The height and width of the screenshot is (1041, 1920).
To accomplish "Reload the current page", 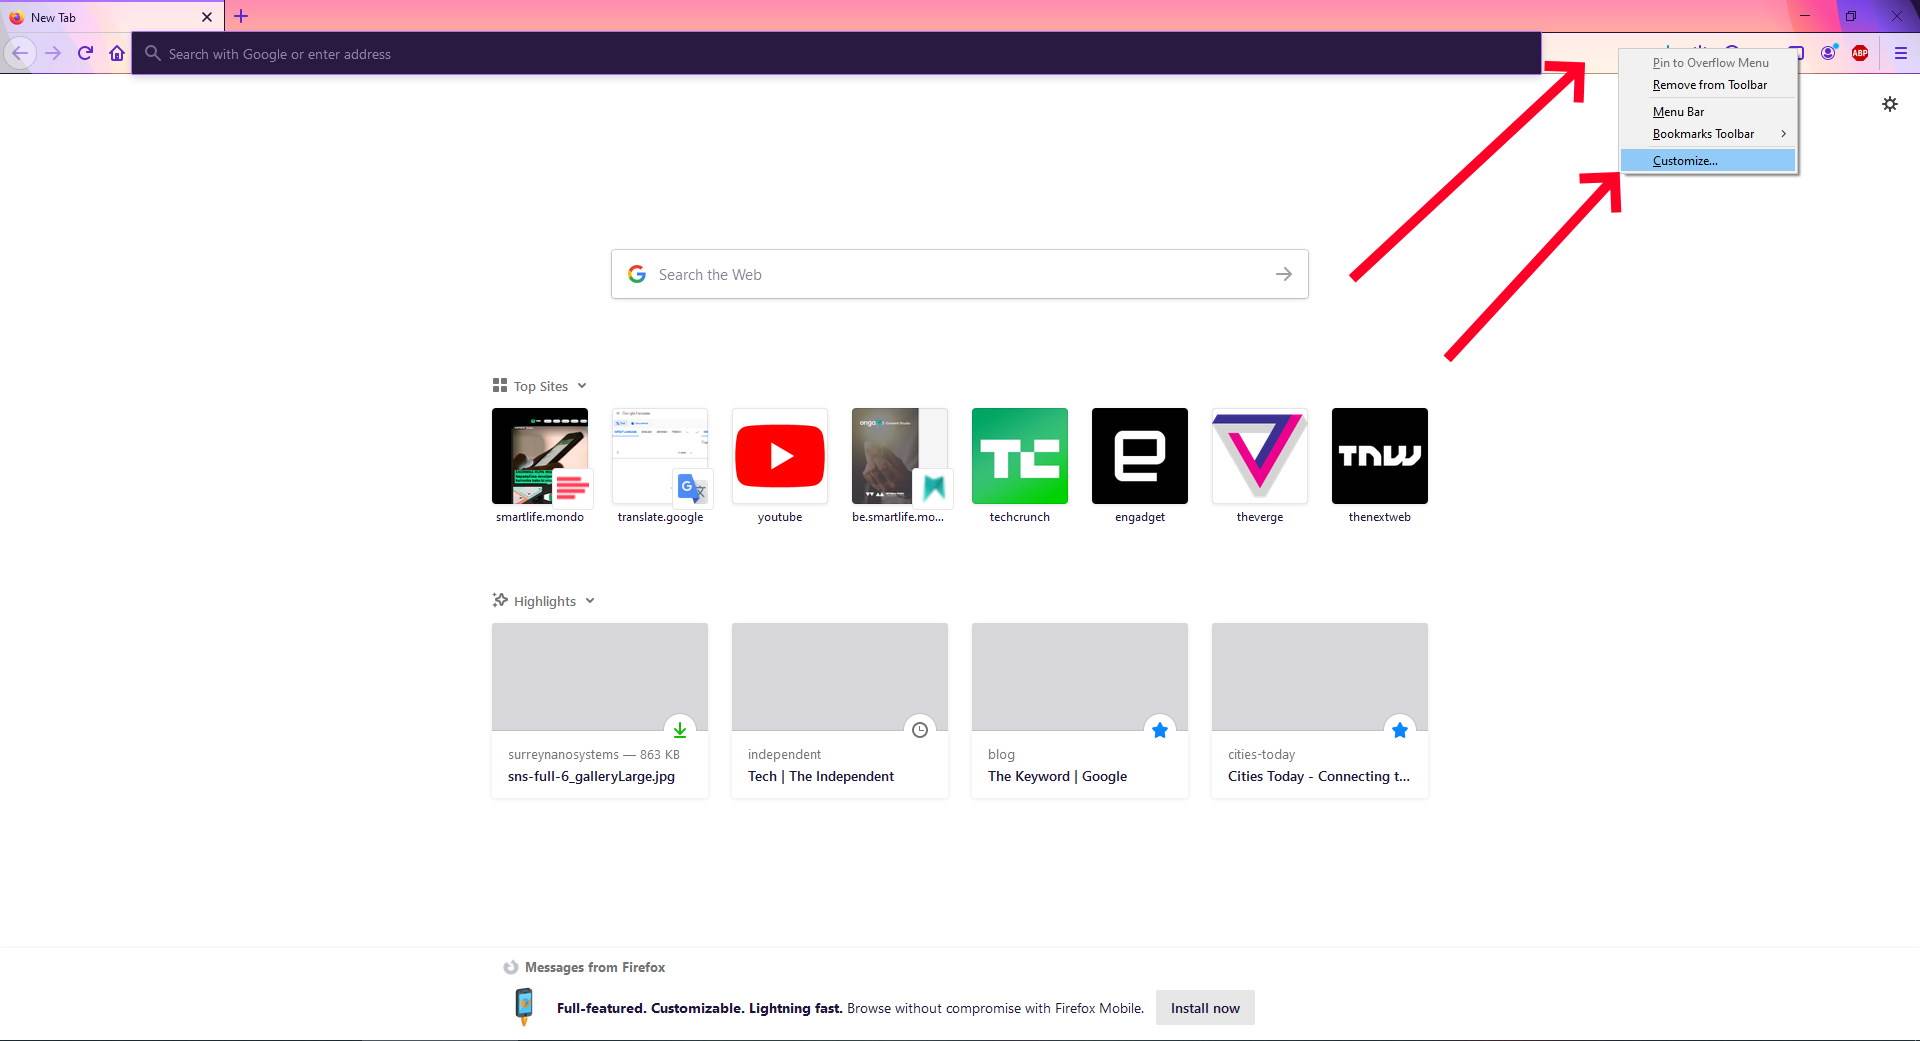I will [85, 53].
